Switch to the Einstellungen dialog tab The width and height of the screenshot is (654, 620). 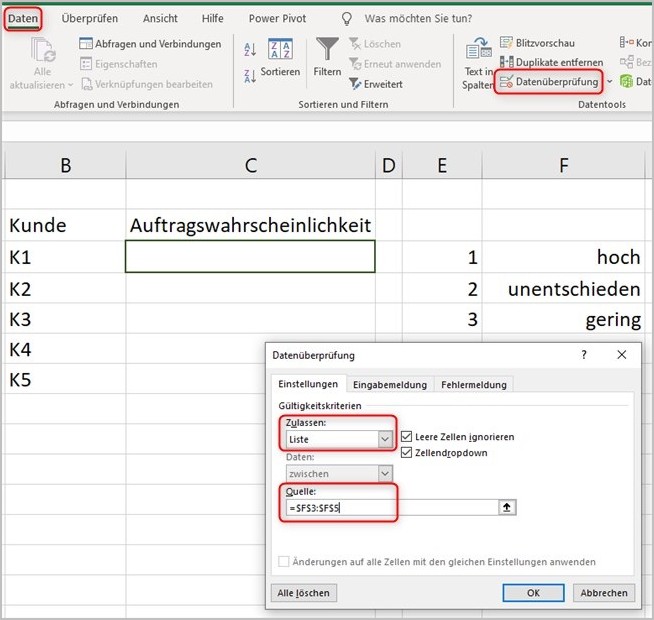[x=308, y=384]
